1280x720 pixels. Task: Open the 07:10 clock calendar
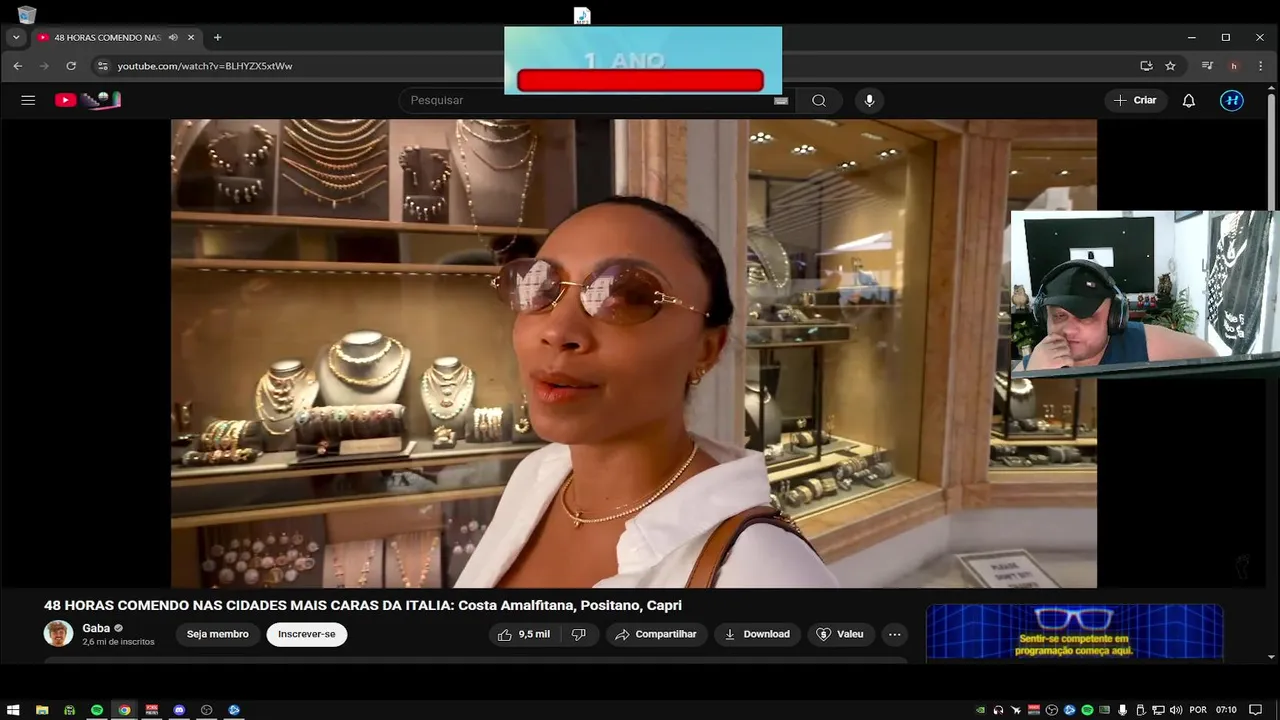(1226, 710)
